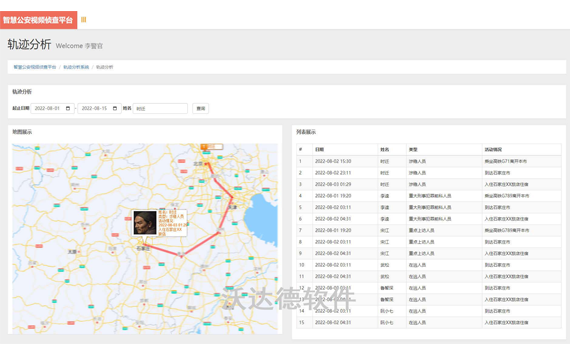Click the platform logo banner at top-left
This screenshot has width=570, height=360.
tap(38, 20)
